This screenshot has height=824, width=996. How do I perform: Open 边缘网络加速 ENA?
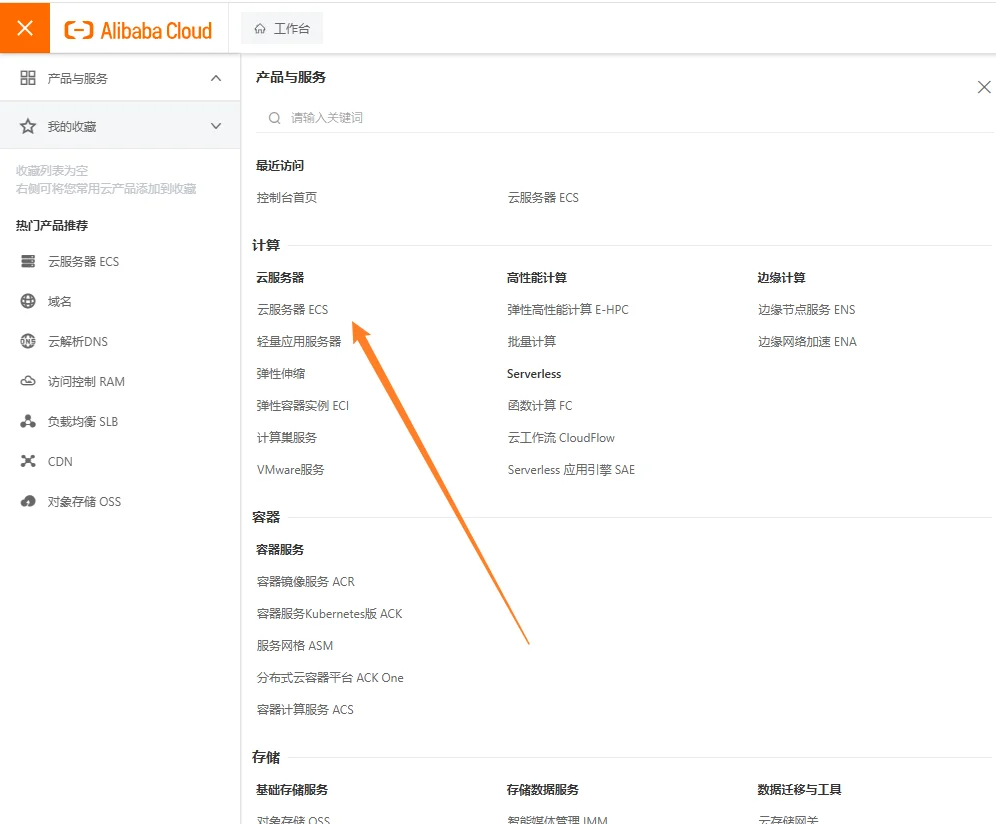click(807, 342)
